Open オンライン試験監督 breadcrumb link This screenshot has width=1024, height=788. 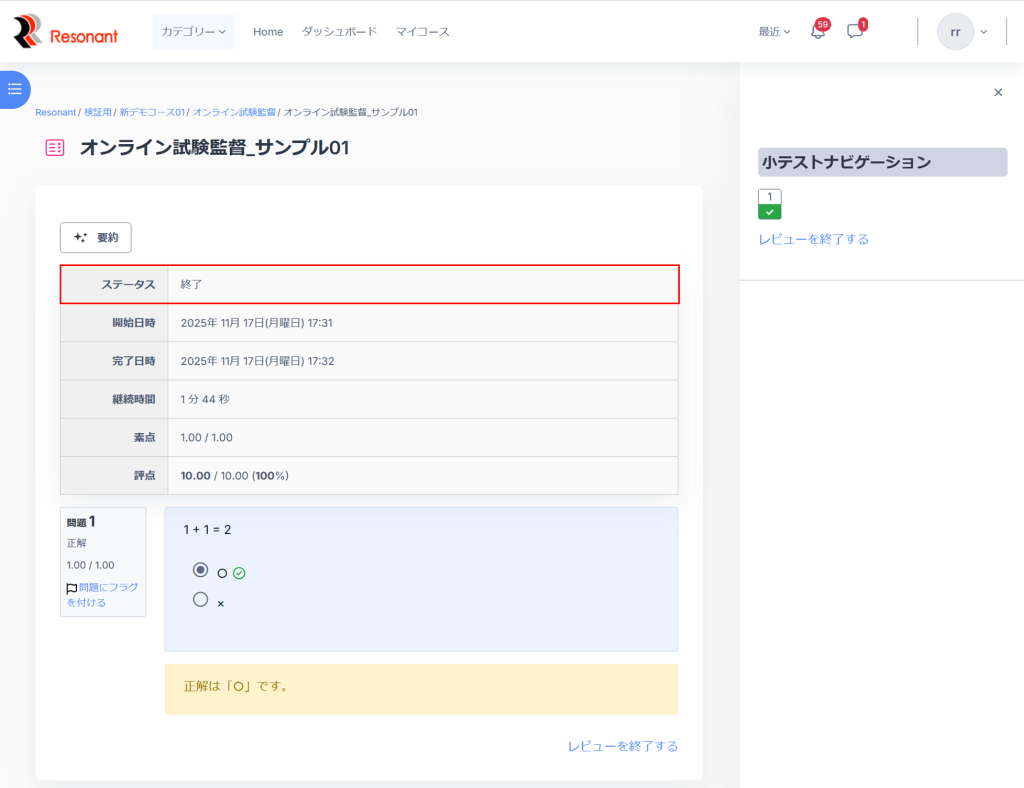point(234,112)
